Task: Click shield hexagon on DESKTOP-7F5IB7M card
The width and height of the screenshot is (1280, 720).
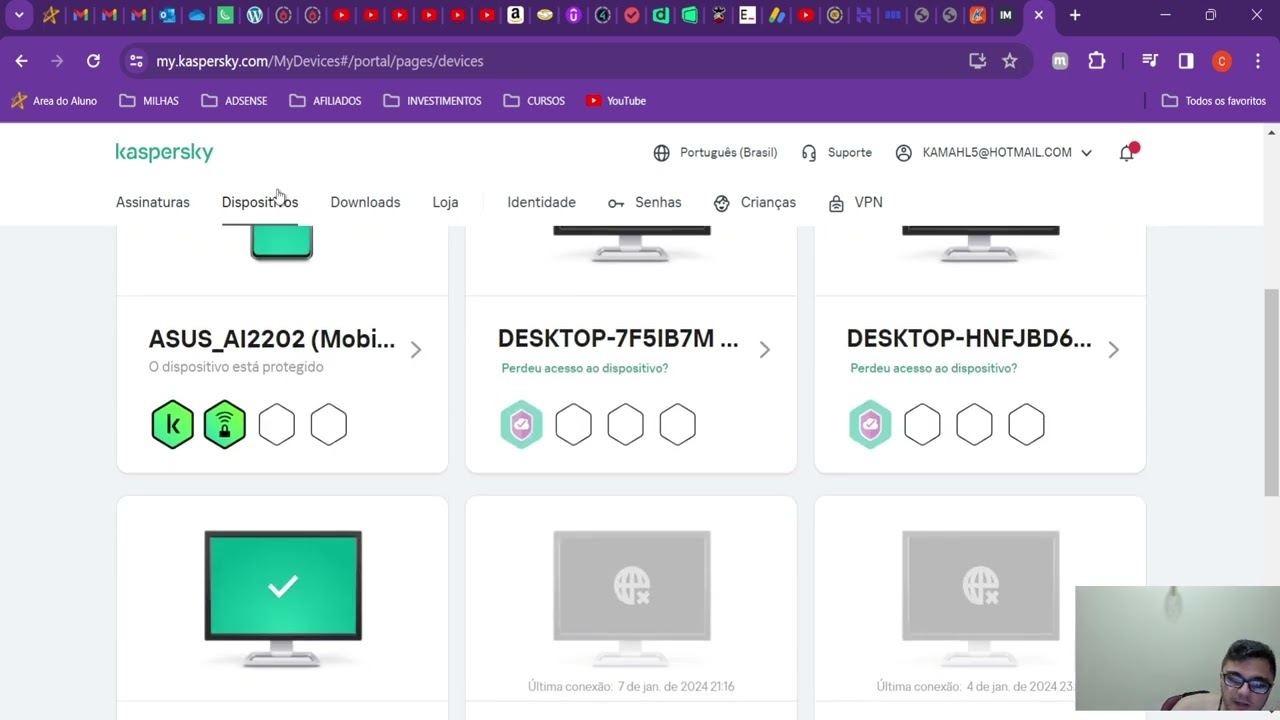Action: (522, 425)
